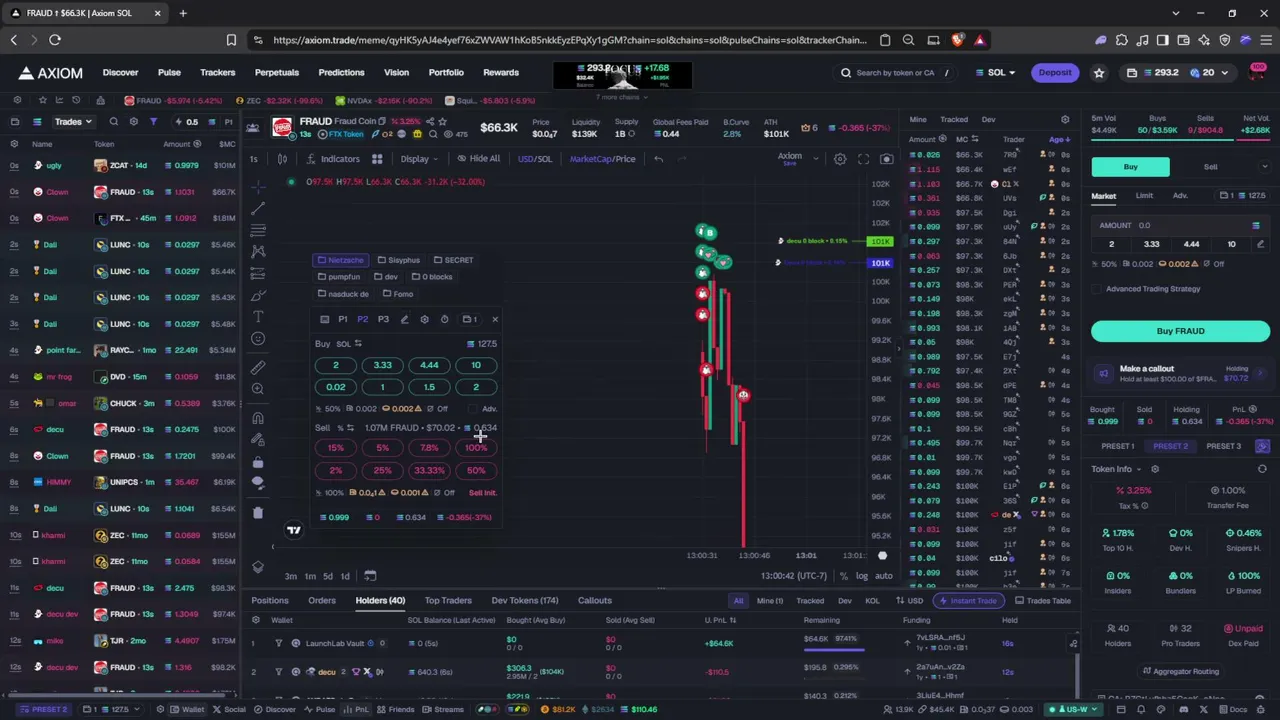Screen dimensions: 1280x720
Task: Open the Axiom save layout dropdown
Action: pyautogui.click(x=796, y=158)
